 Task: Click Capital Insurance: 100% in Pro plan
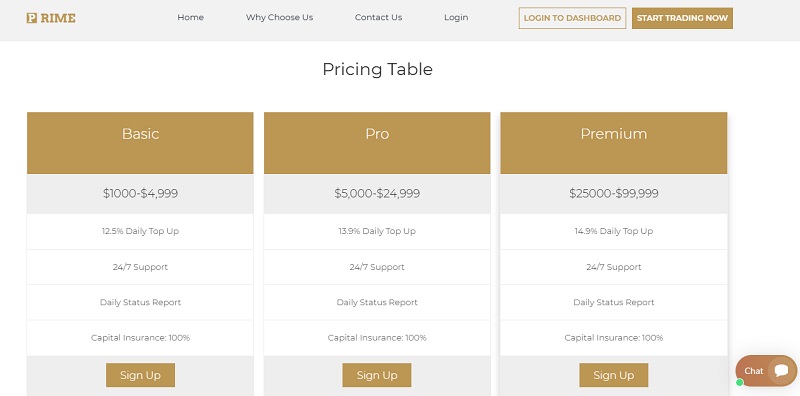tap(377, 338)
